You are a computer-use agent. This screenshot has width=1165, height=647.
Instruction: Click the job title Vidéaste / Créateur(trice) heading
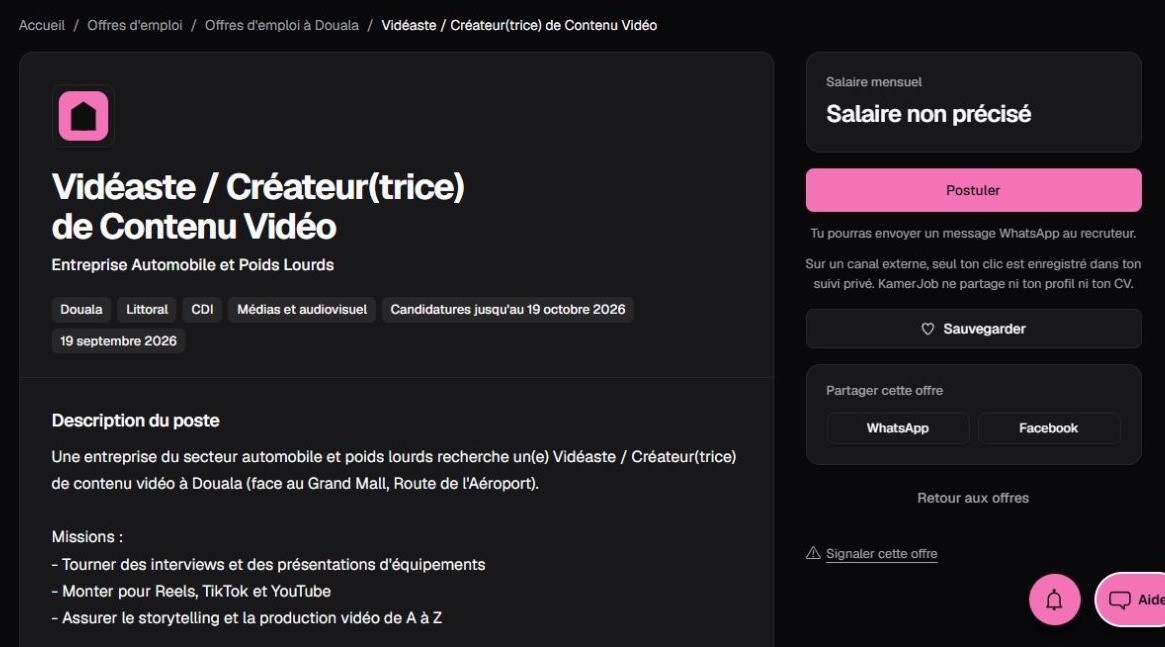coord(258,207)
